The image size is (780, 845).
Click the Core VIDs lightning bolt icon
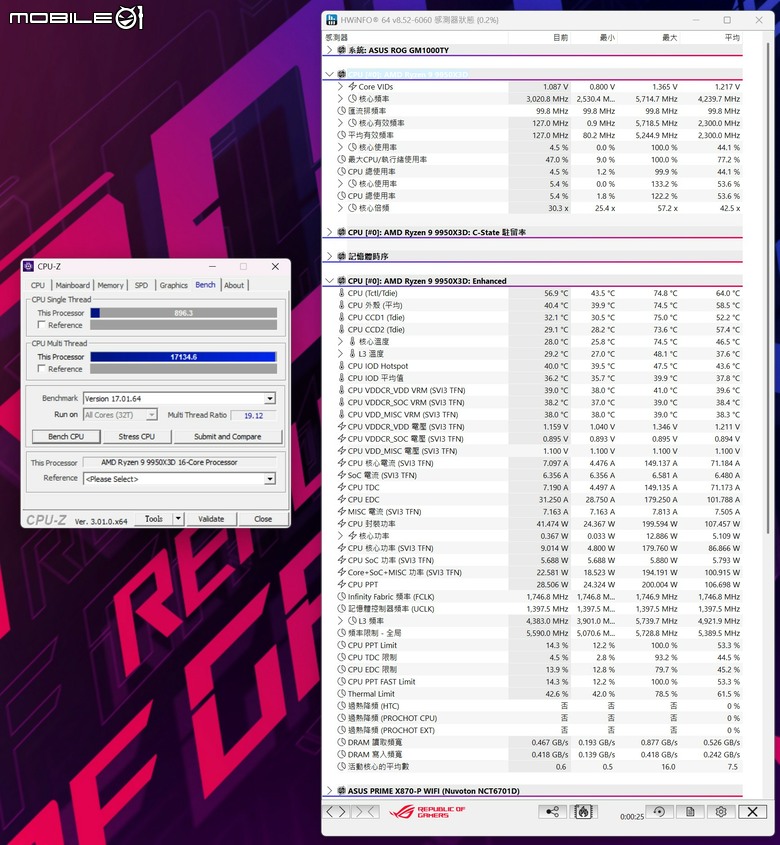pos(352,86)
